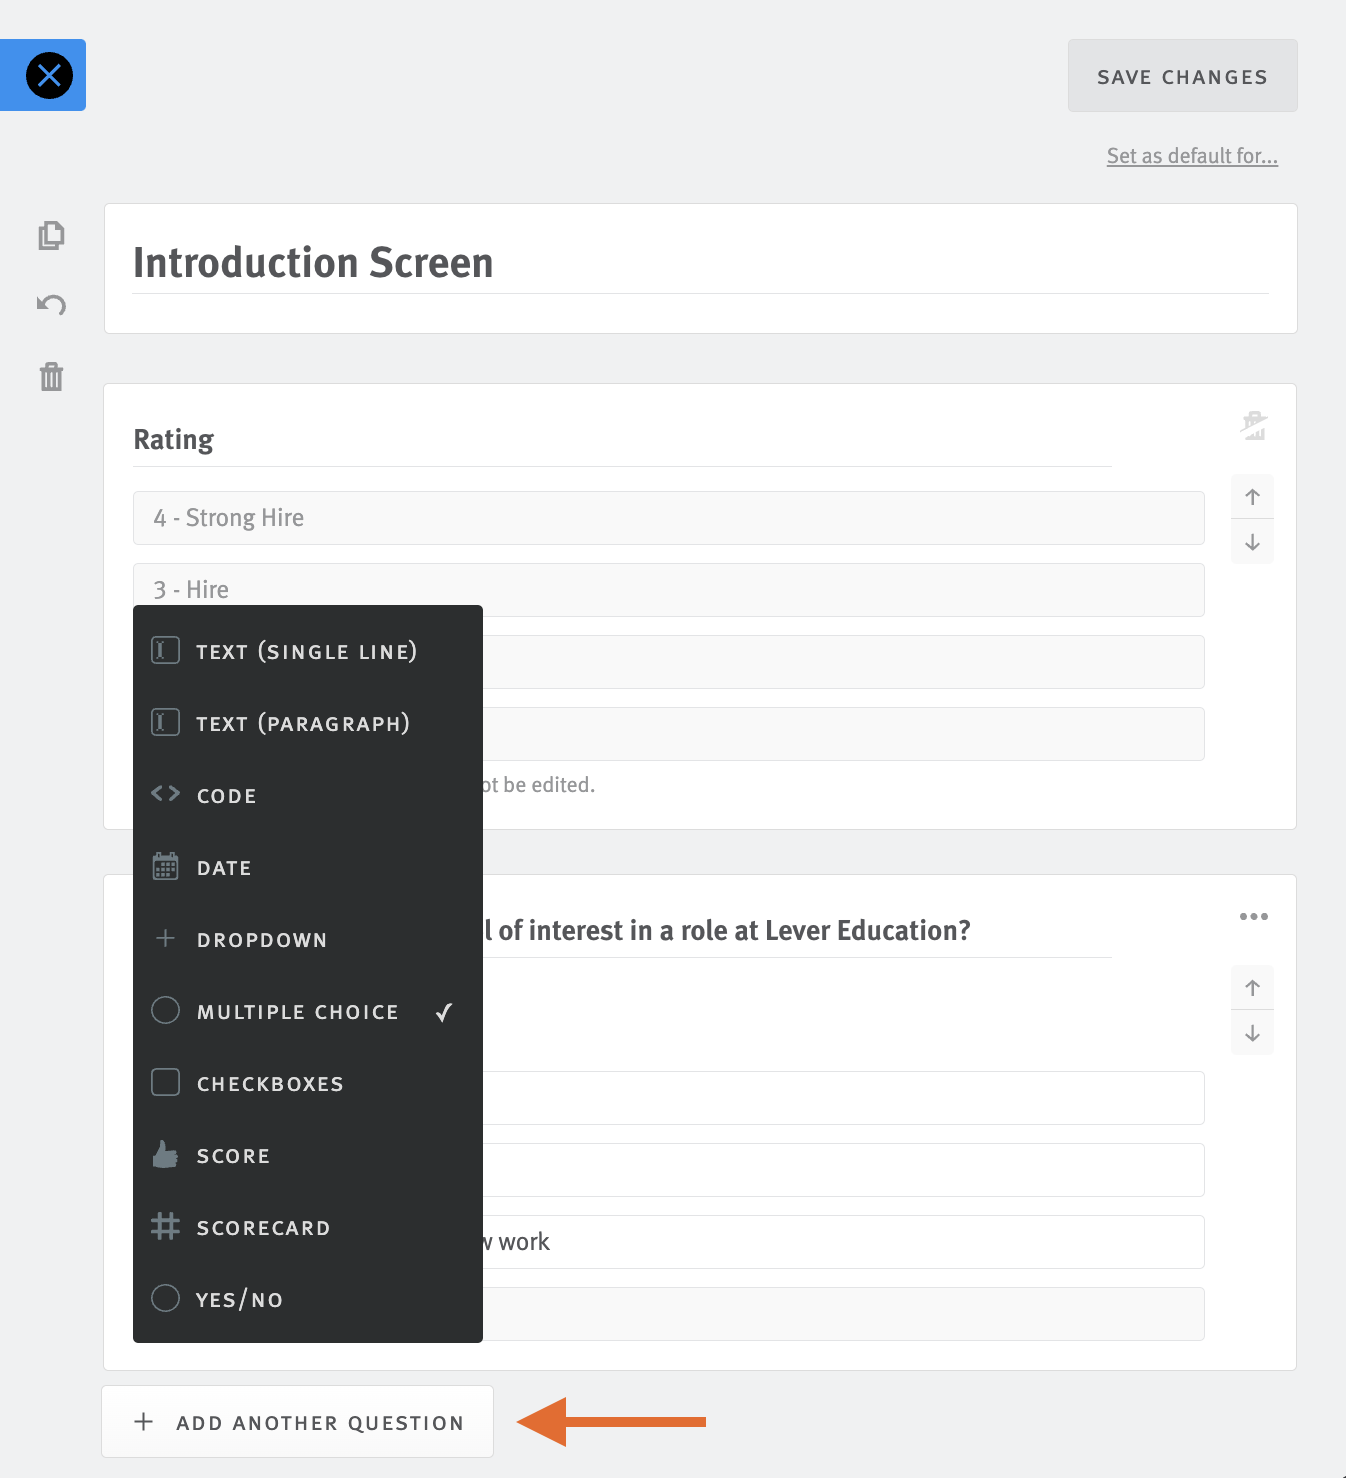The height and width of the screenshot is (1478, 1346).
Task: Select the Date question type
Action: tap(223, 867)
